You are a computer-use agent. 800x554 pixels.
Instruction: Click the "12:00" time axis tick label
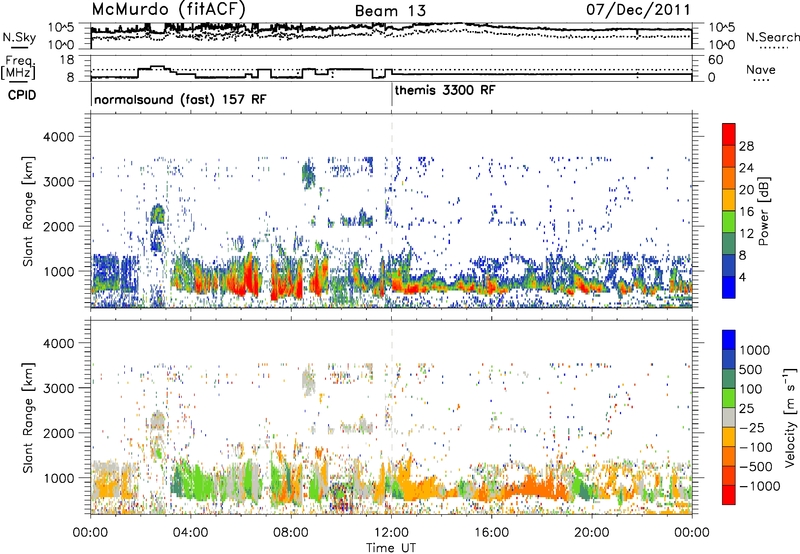[x=391, y=533]
